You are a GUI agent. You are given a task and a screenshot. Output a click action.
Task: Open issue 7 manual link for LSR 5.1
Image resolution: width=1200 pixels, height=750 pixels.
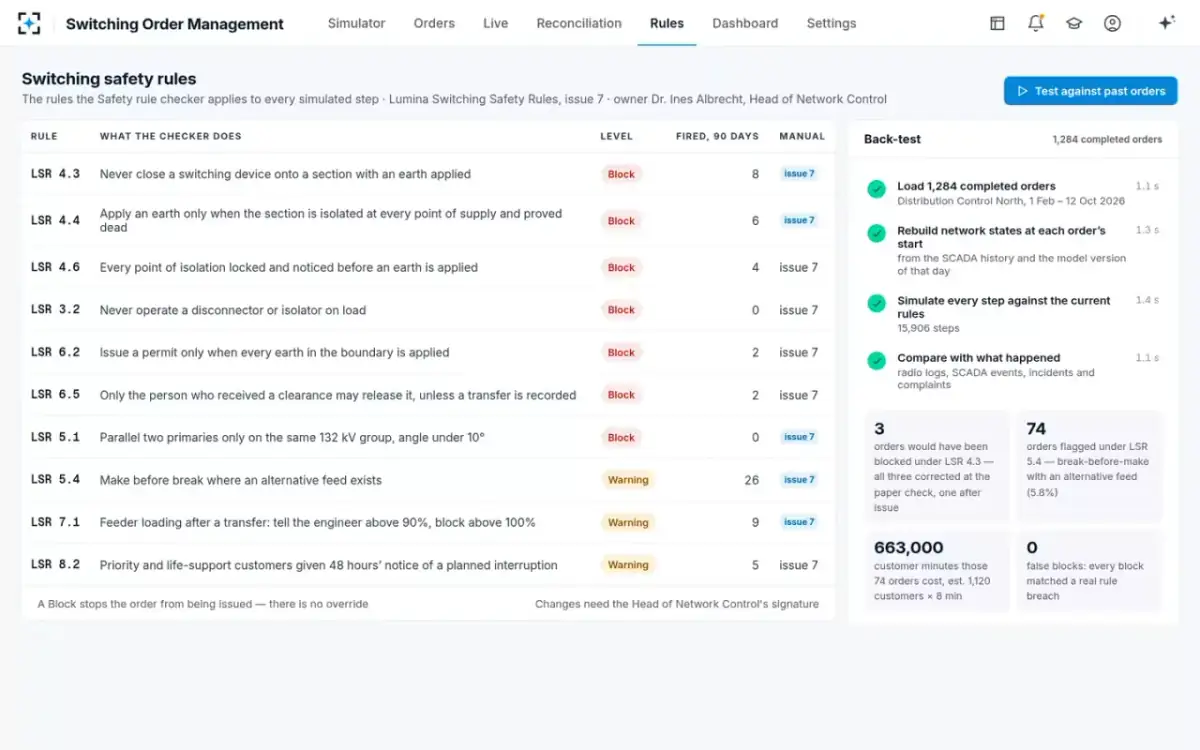click(799, 437)
